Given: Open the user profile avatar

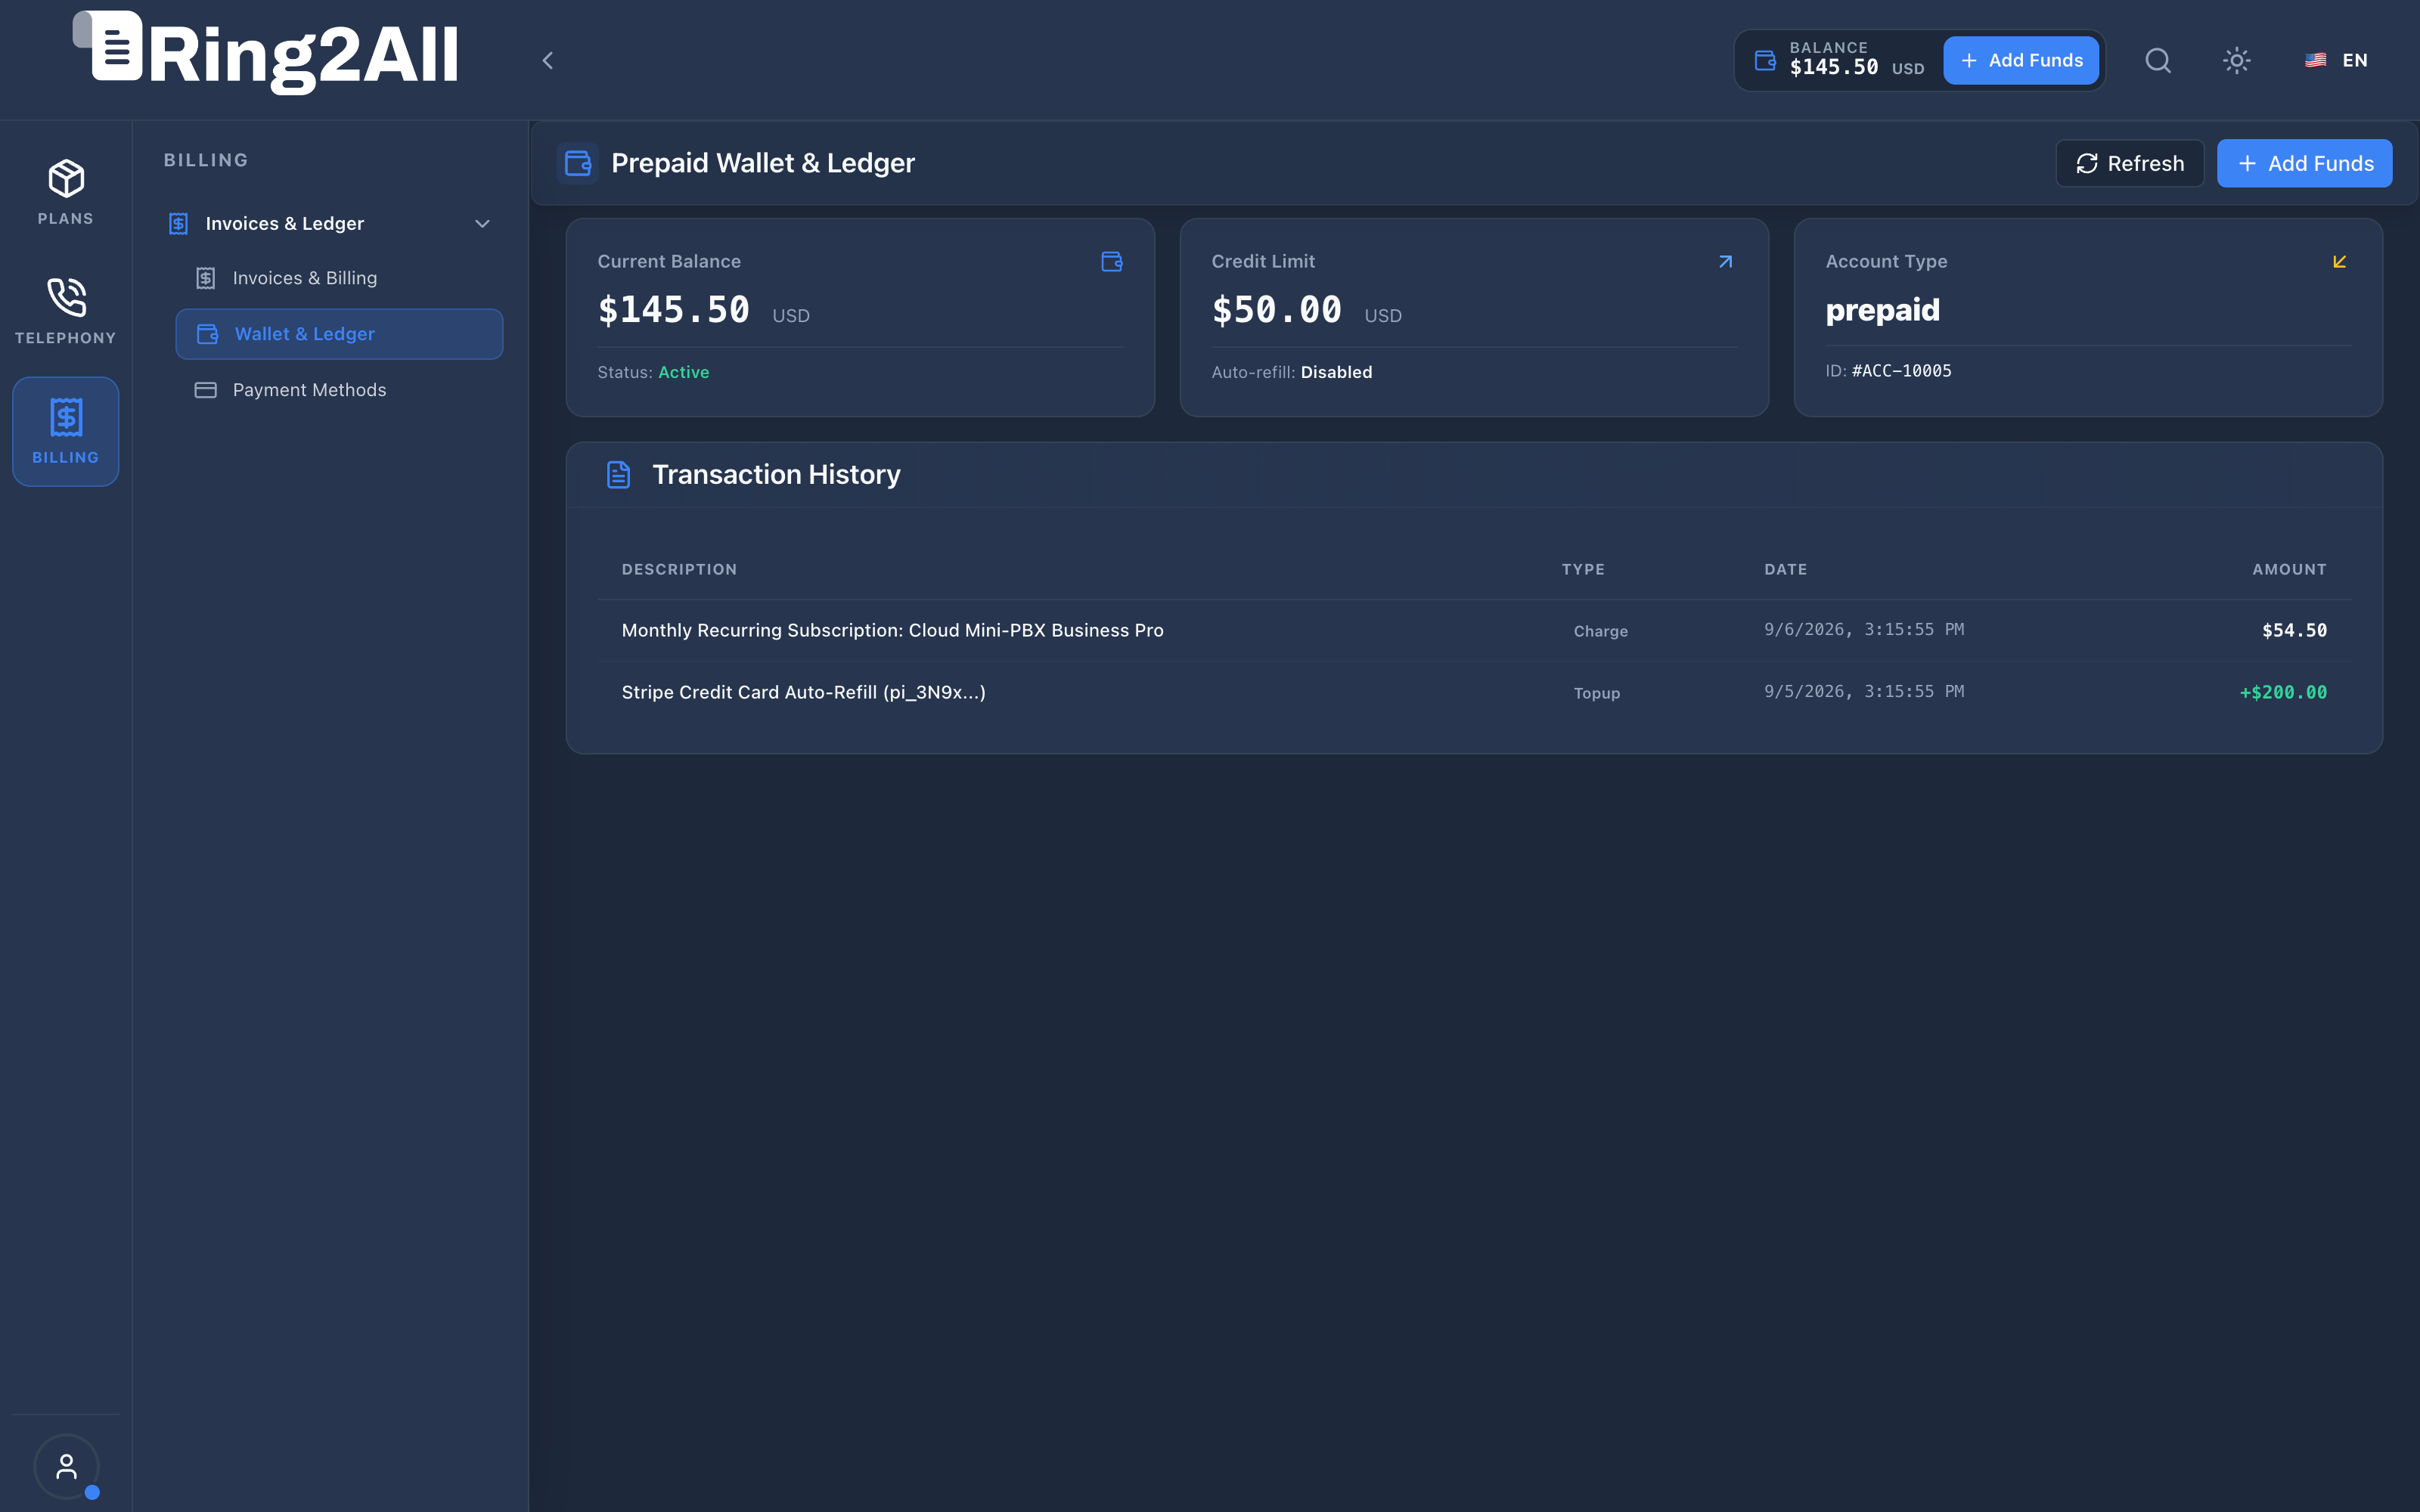Looking at the screenshot, I should coord(66,1467).
